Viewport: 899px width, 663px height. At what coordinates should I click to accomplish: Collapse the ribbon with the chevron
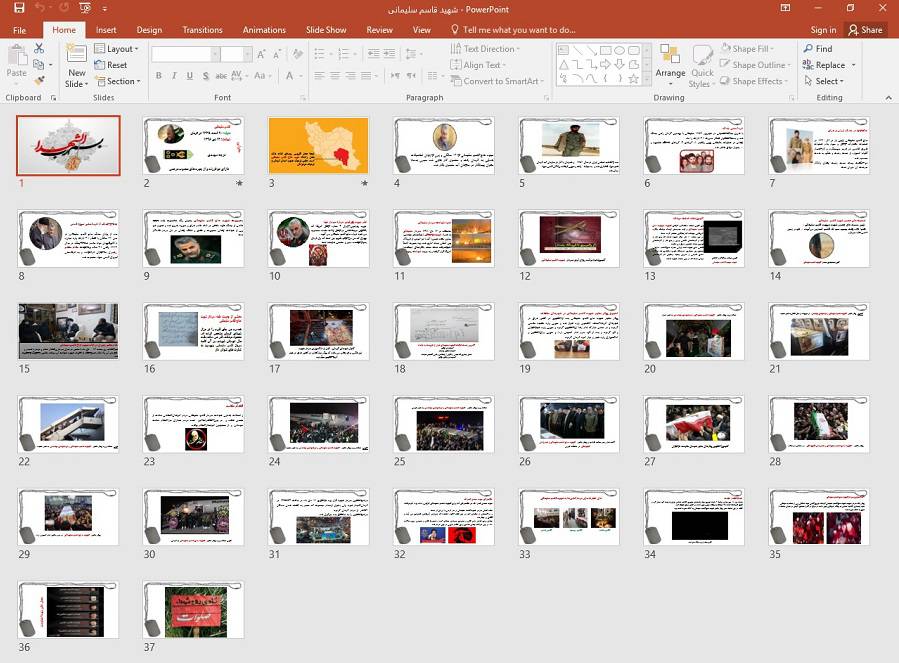click(x=887, y=98)
